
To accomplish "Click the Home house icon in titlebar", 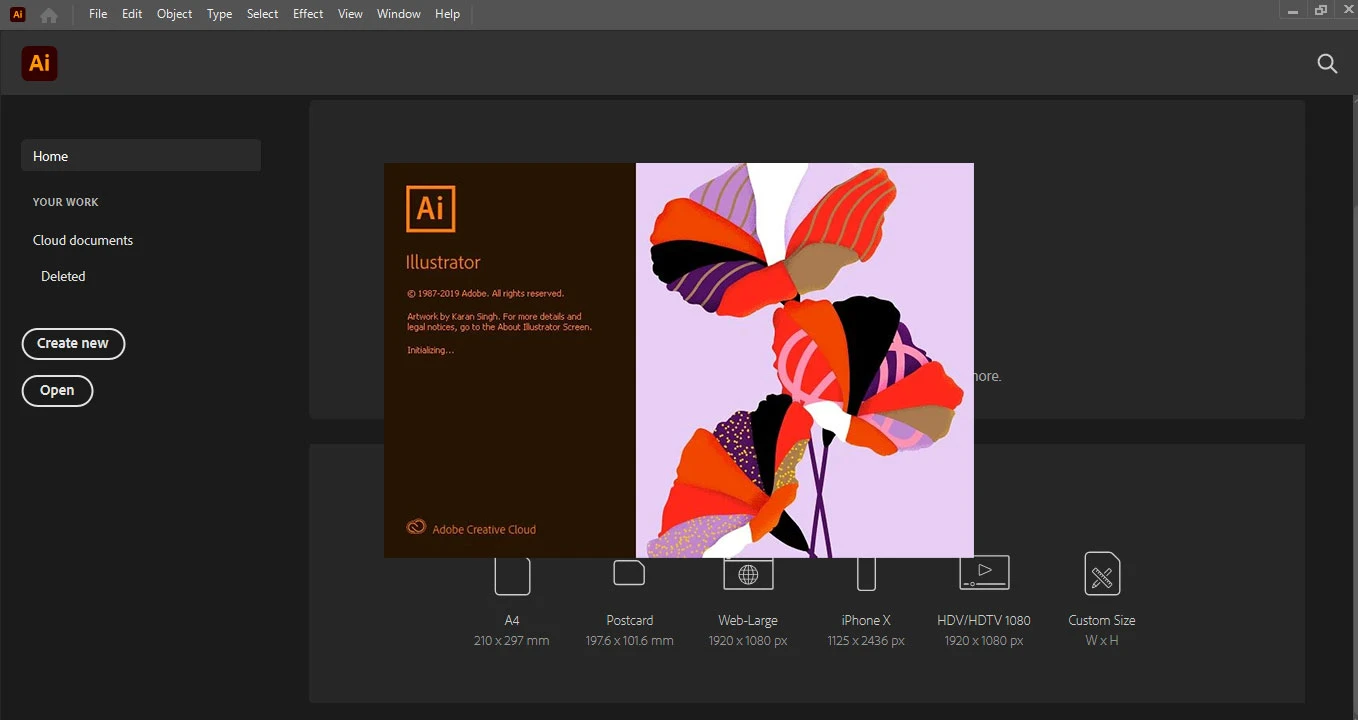I will pos(47,14).
